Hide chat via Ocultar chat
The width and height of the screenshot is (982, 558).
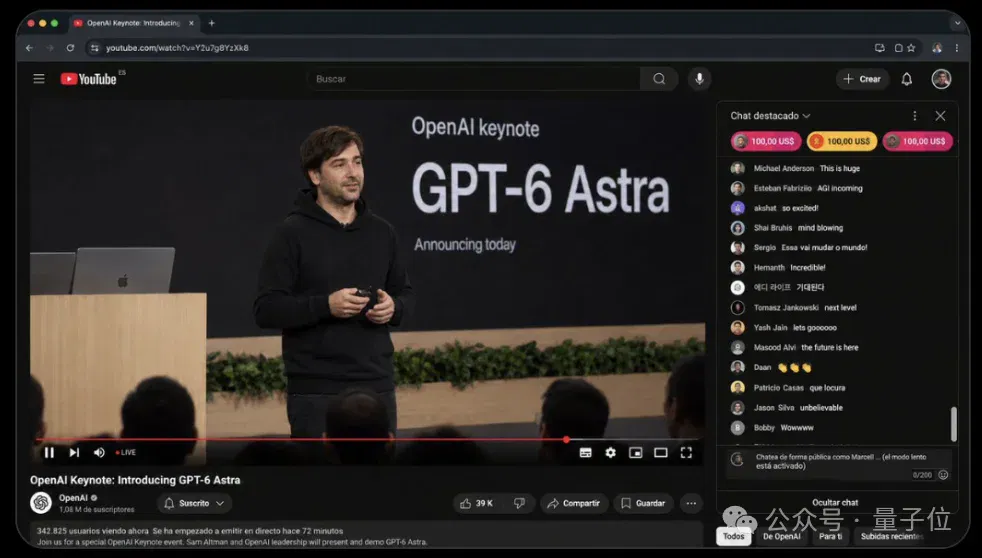point(835,502)
